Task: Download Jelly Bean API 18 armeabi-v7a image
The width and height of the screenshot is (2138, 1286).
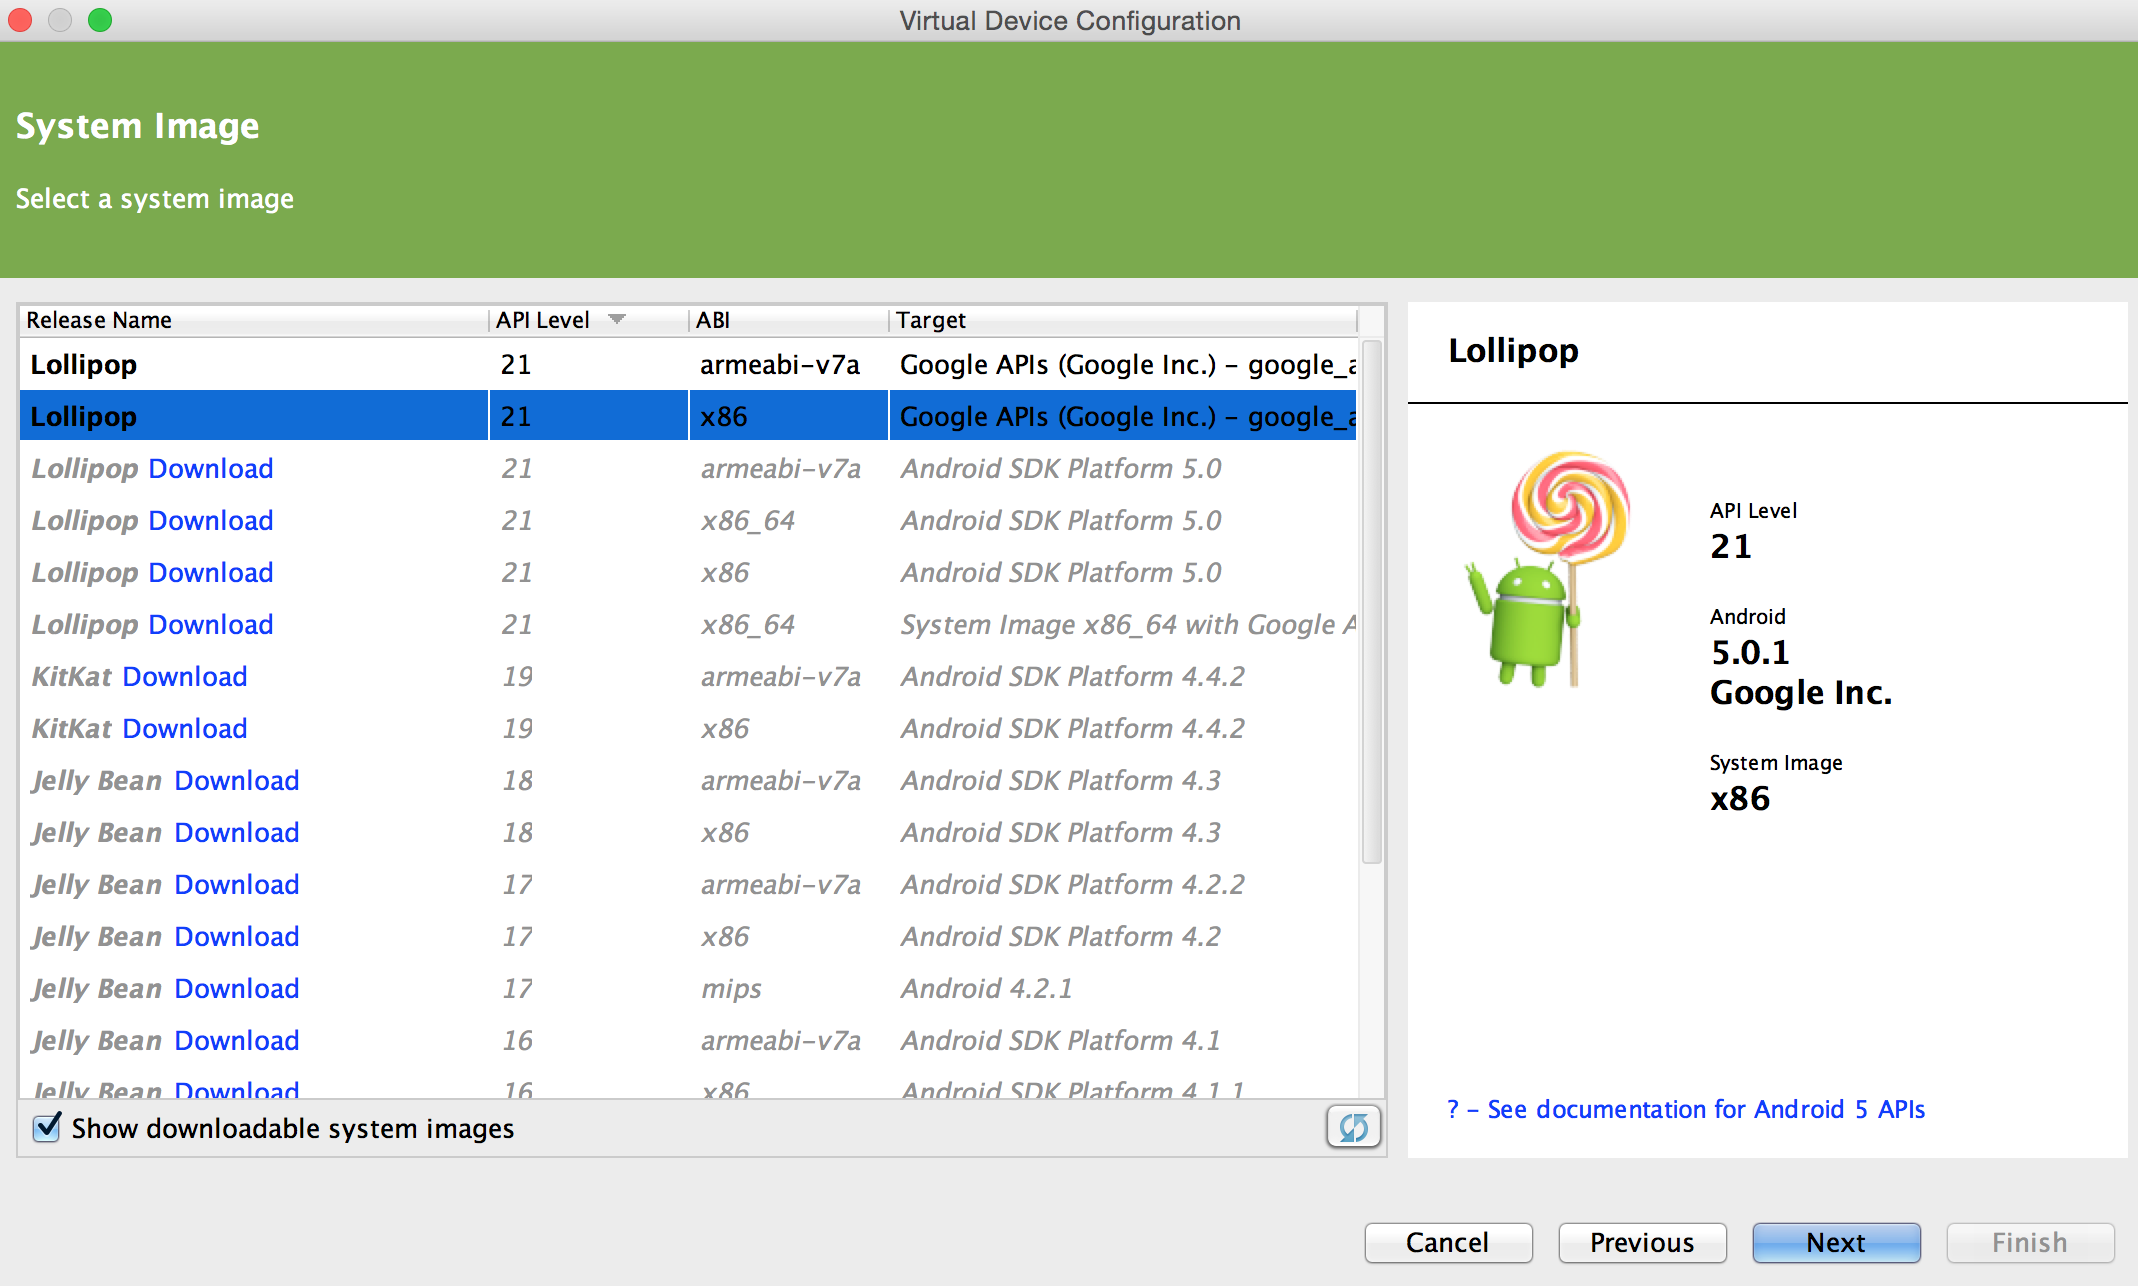Action: coord(237,780)
